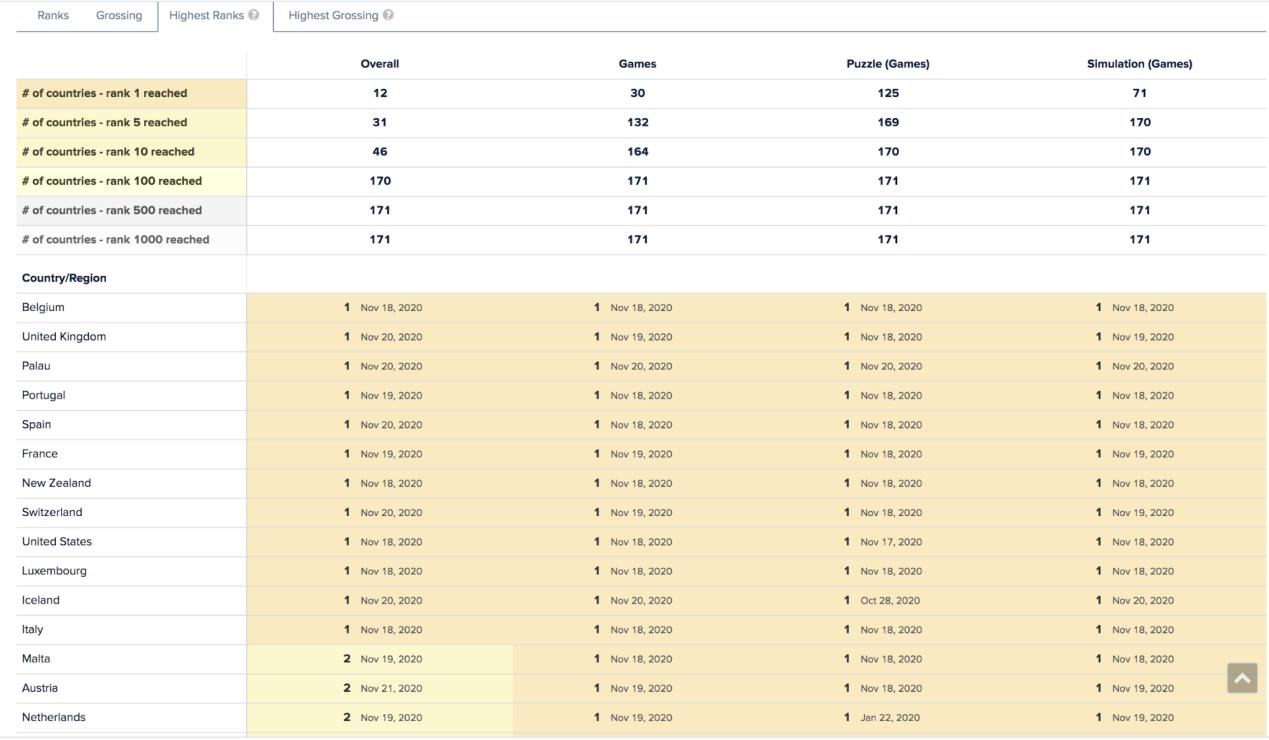The image size is (1269, 740).
Task: Select '# of countries - rank 5 reached' row label
Action: pos(105,122)
